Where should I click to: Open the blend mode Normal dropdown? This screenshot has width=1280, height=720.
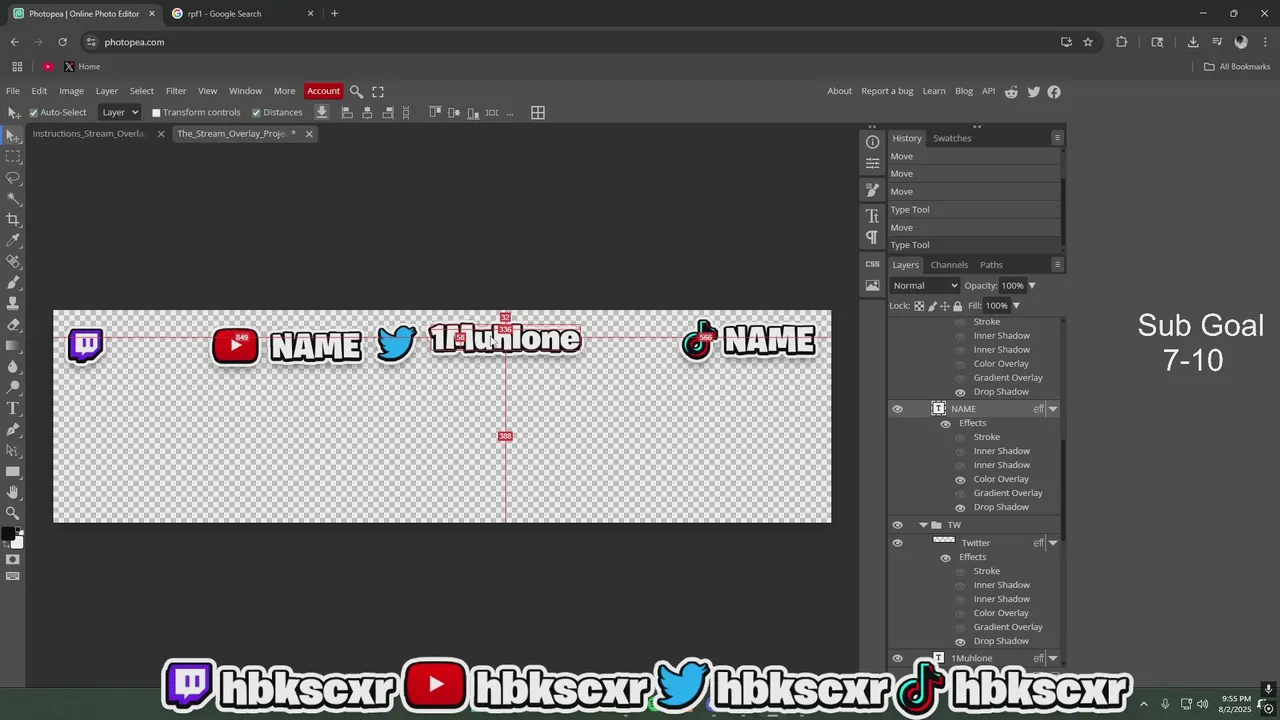tap(925, 286)
